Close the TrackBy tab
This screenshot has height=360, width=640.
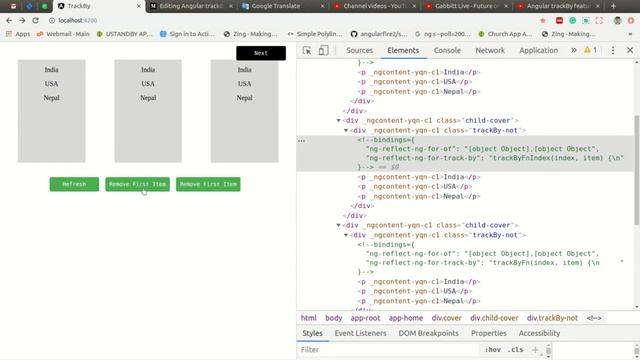pos(138,6)
